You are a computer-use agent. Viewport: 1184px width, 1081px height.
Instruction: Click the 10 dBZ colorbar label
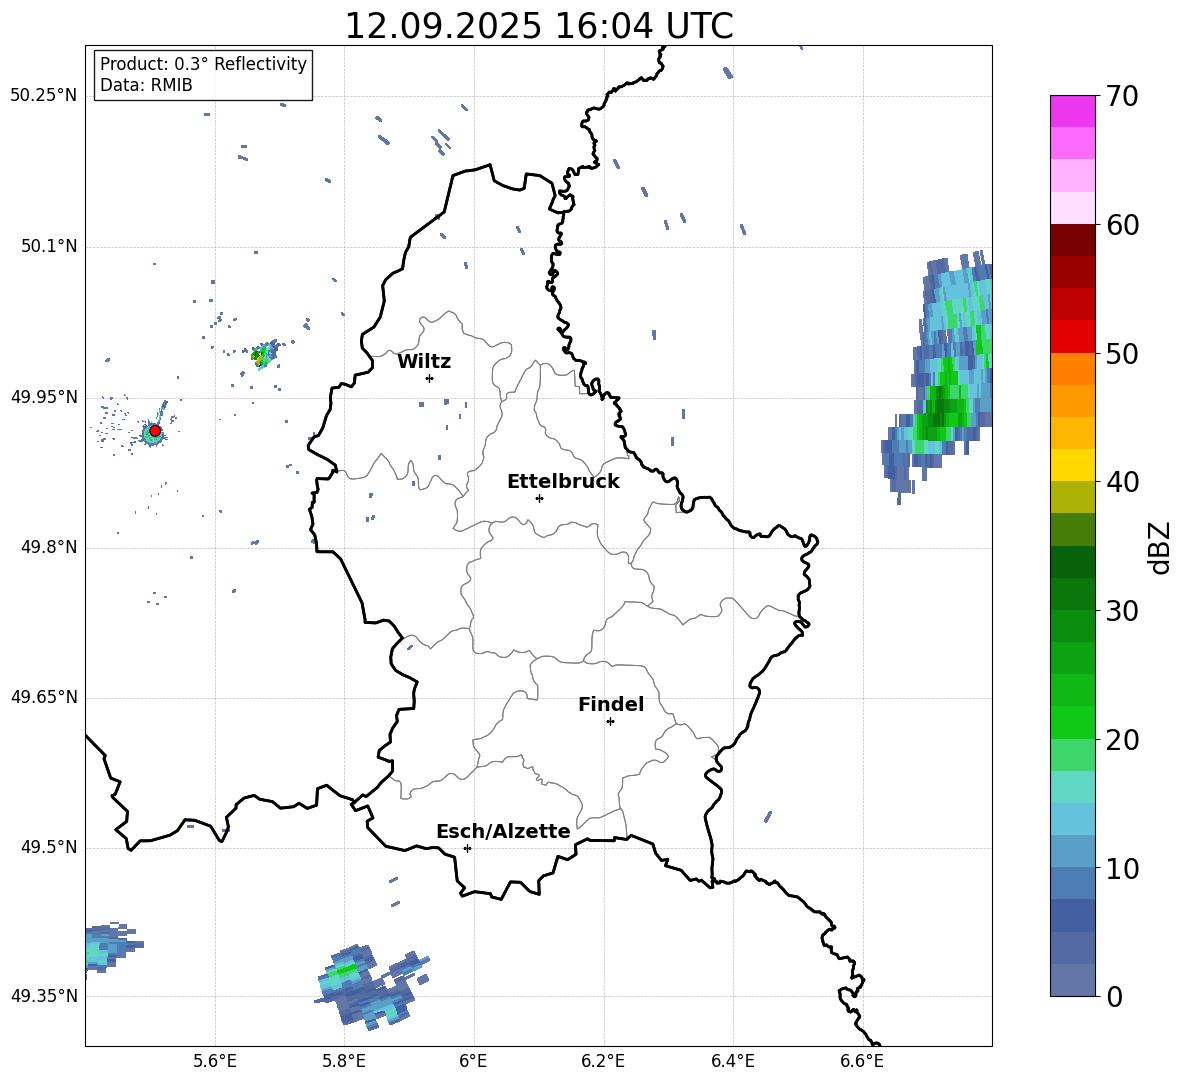[x=1122, y=868]
